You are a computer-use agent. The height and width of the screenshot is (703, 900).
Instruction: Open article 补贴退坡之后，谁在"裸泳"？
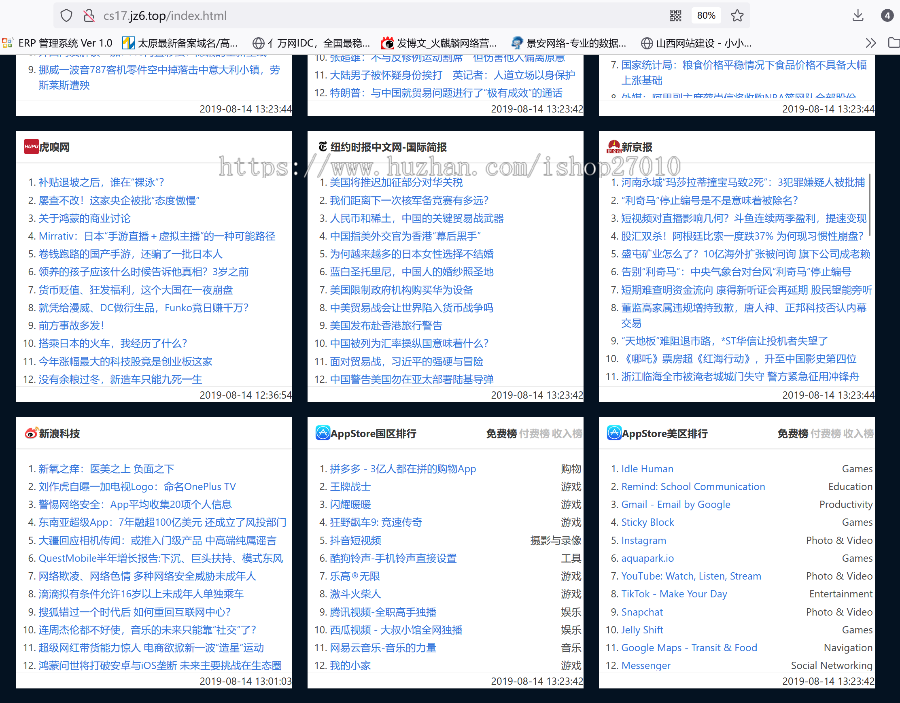coord(102,182)
